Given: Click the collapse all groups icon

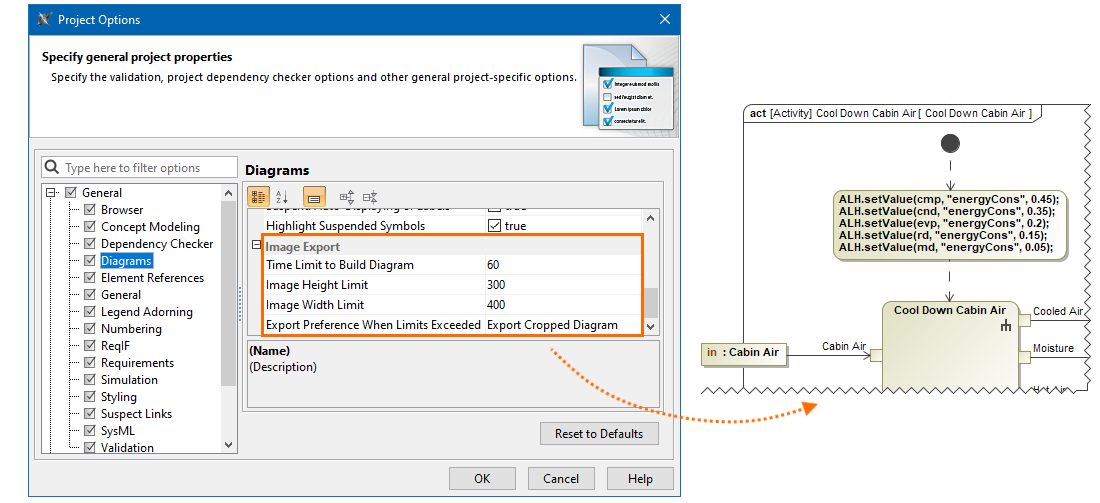Looking at the screenshot, I should point(370,197).
